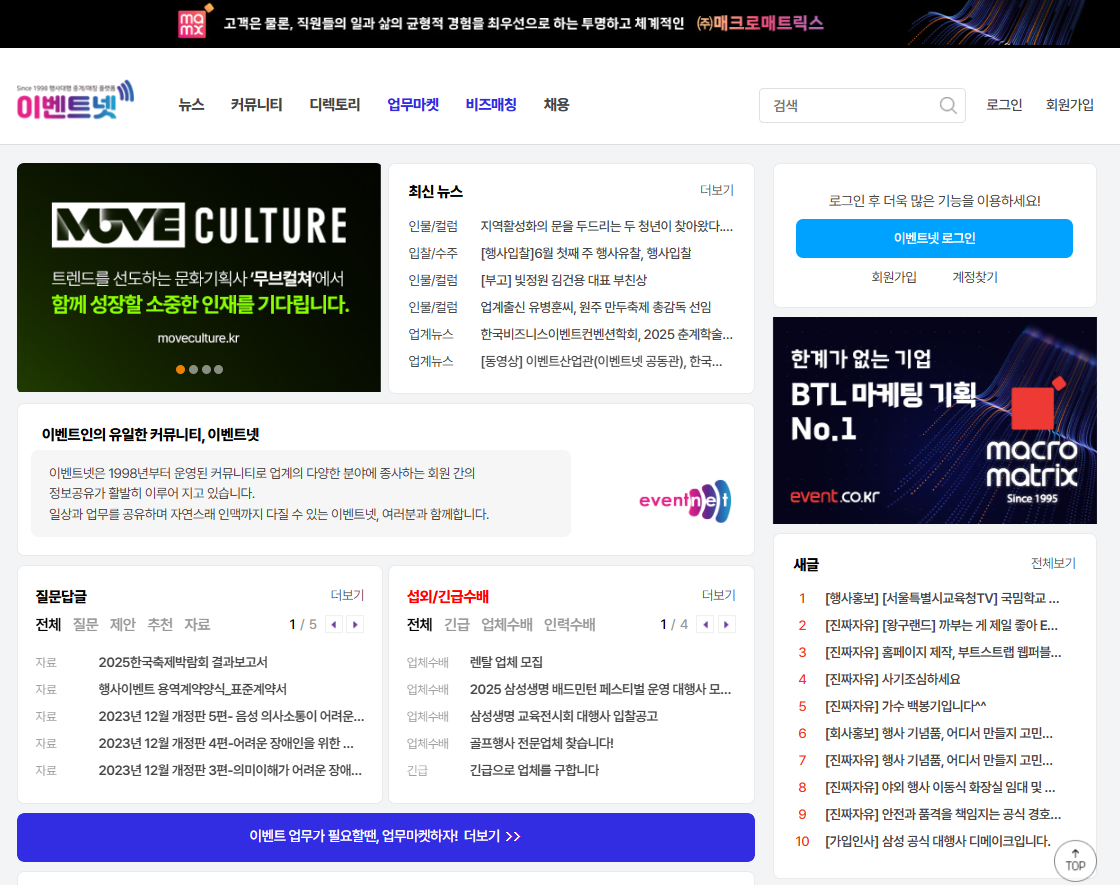Image resolution: width=1120 pixels, height=885 pixels.
Task: Open post 2025 삼성생명 배드민턴 페스티벌
Action: click(x=600, y=689)
